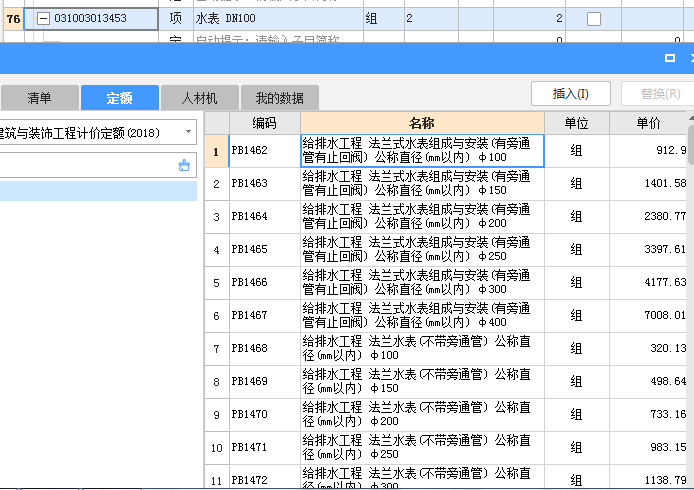Collapse the 031003013453 tree node

pyautogui.click(x=43, y=19)
